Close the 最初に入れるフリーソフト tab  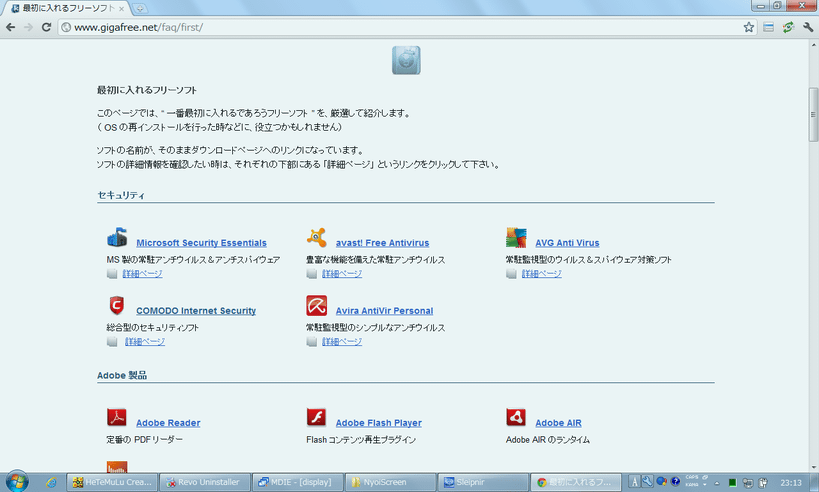pos(121,8)
